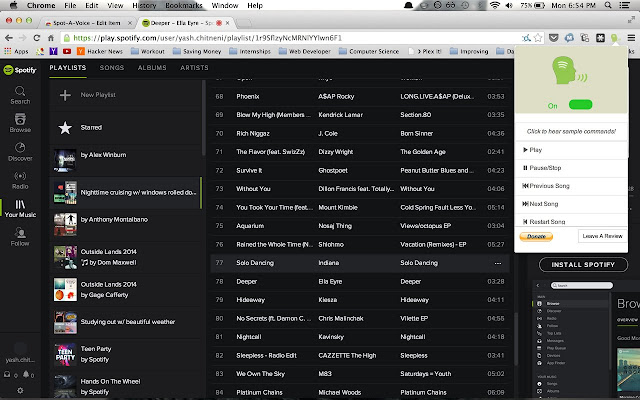Click the plus icon for New Playlist
The image size is (640, 400).
pyautogui.click(x=65, y=95)
